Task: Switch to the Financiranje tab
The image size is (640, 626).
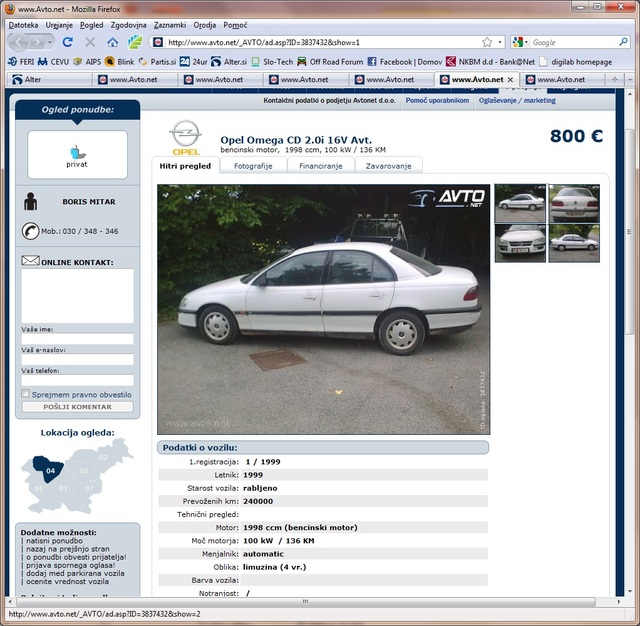Action: [321, 166]
